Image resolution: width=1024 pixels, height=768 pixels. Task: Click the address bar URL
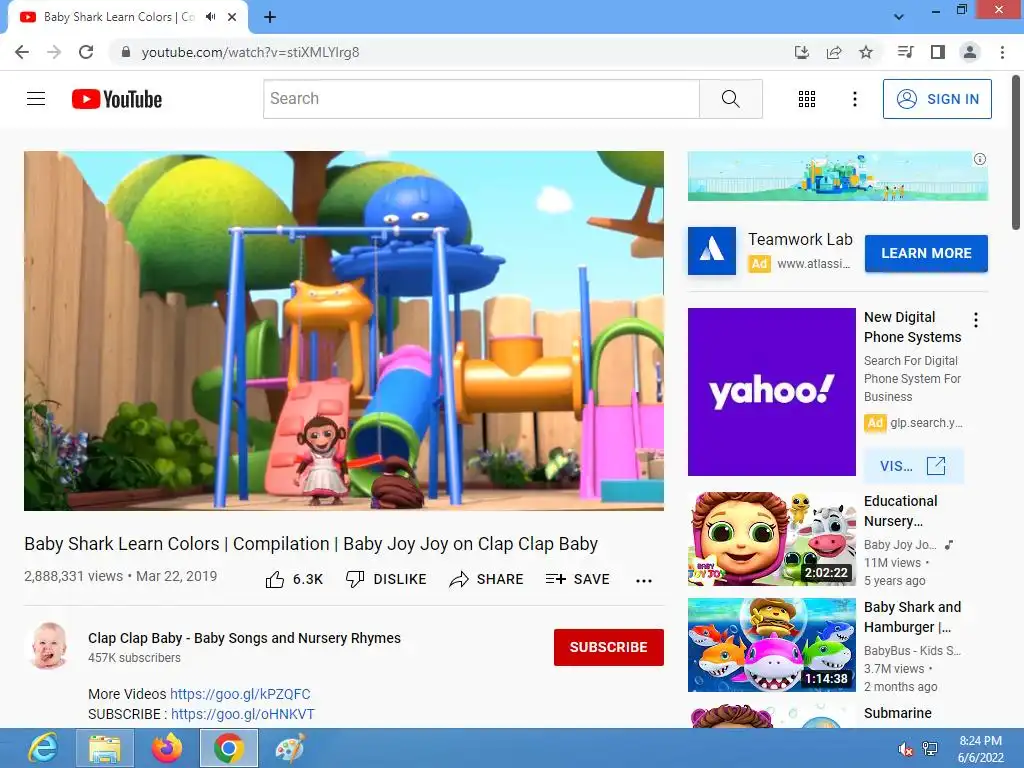pos(250,52)
